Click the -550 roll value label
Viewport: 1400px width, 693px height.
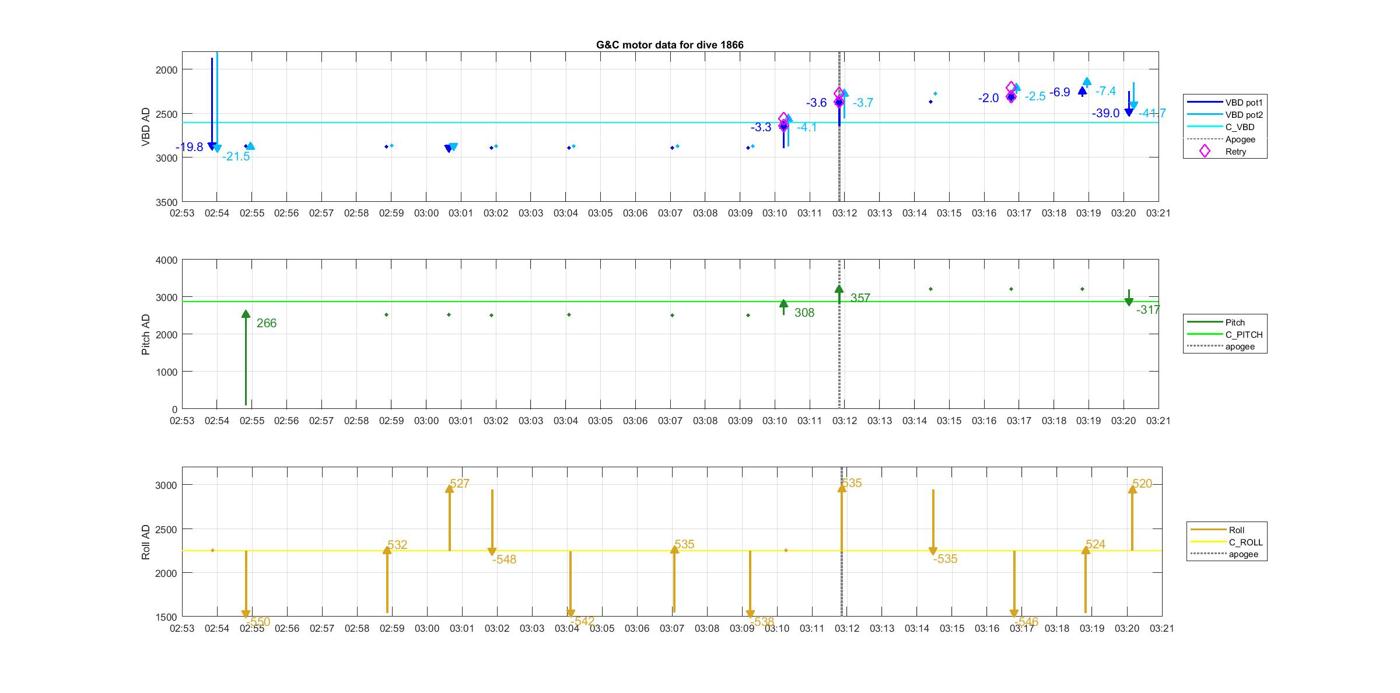click(x=258, y=622)
